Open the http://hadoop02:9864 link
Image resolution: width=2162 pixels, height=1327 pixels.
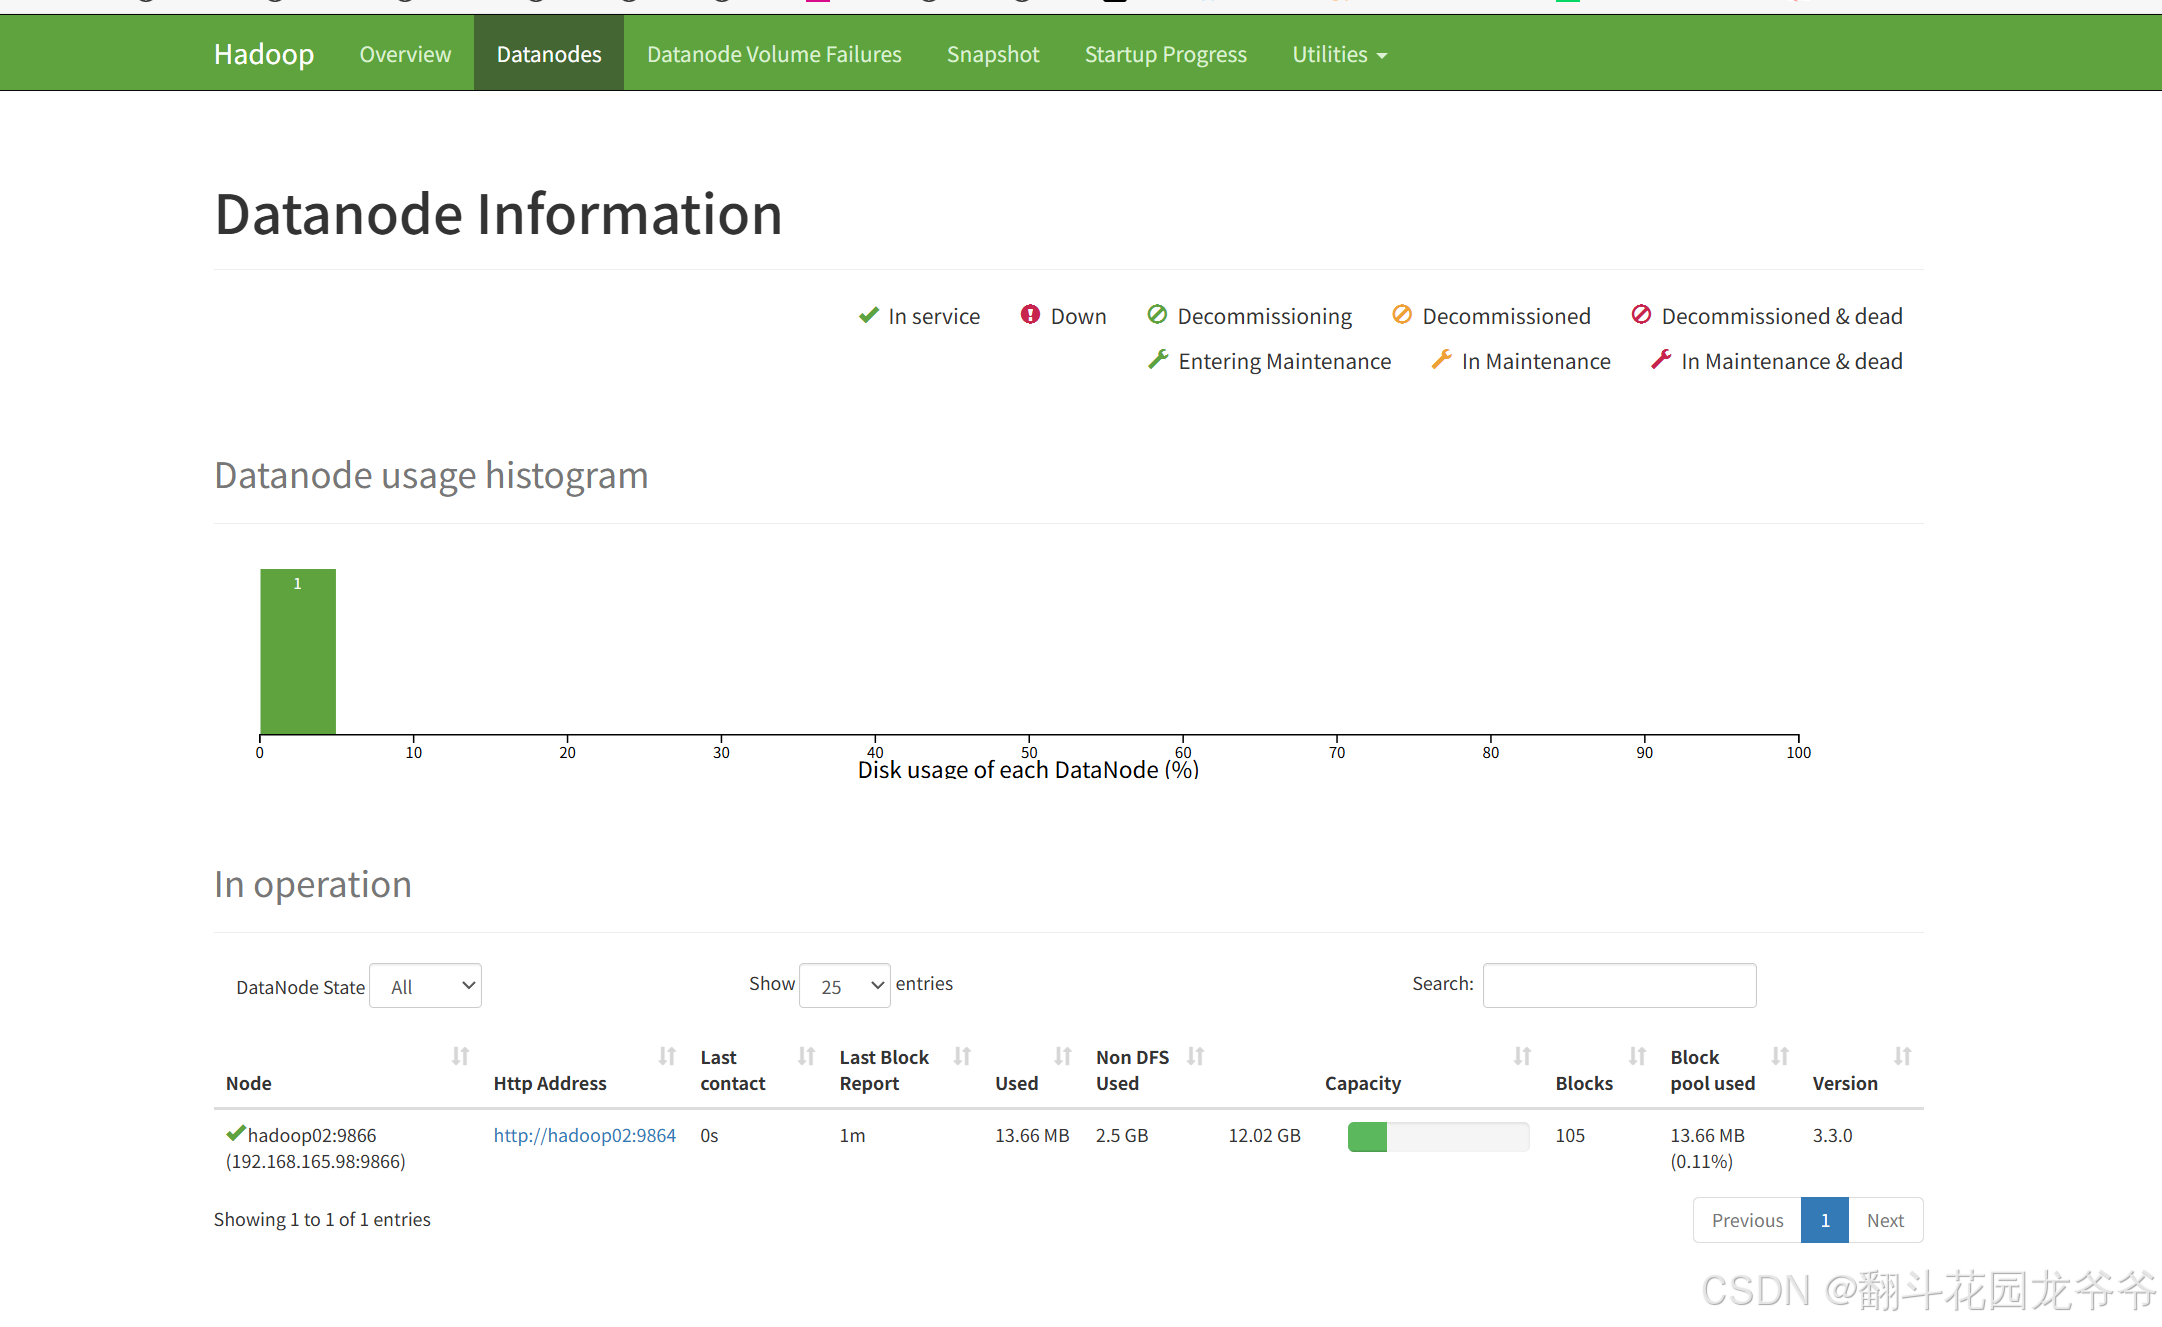pos(584,1135)
